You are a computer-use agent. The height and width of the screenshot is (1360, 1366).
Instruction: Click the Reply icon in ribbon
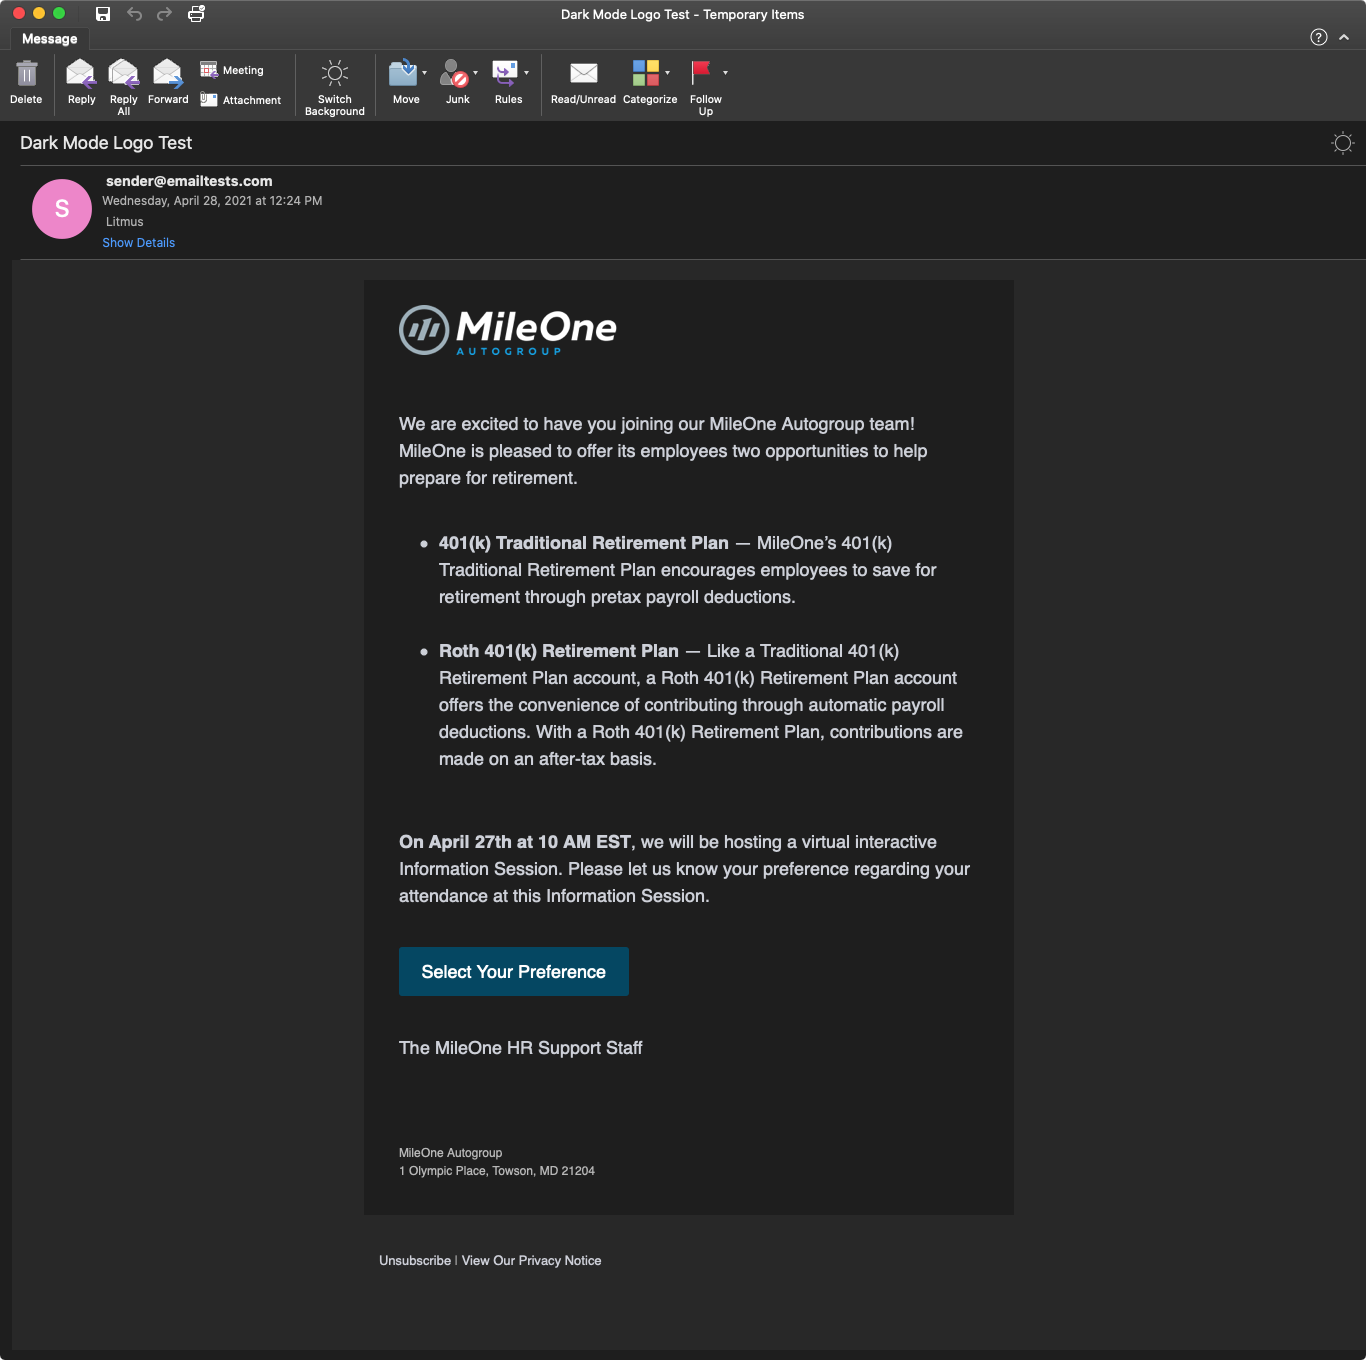81,74
